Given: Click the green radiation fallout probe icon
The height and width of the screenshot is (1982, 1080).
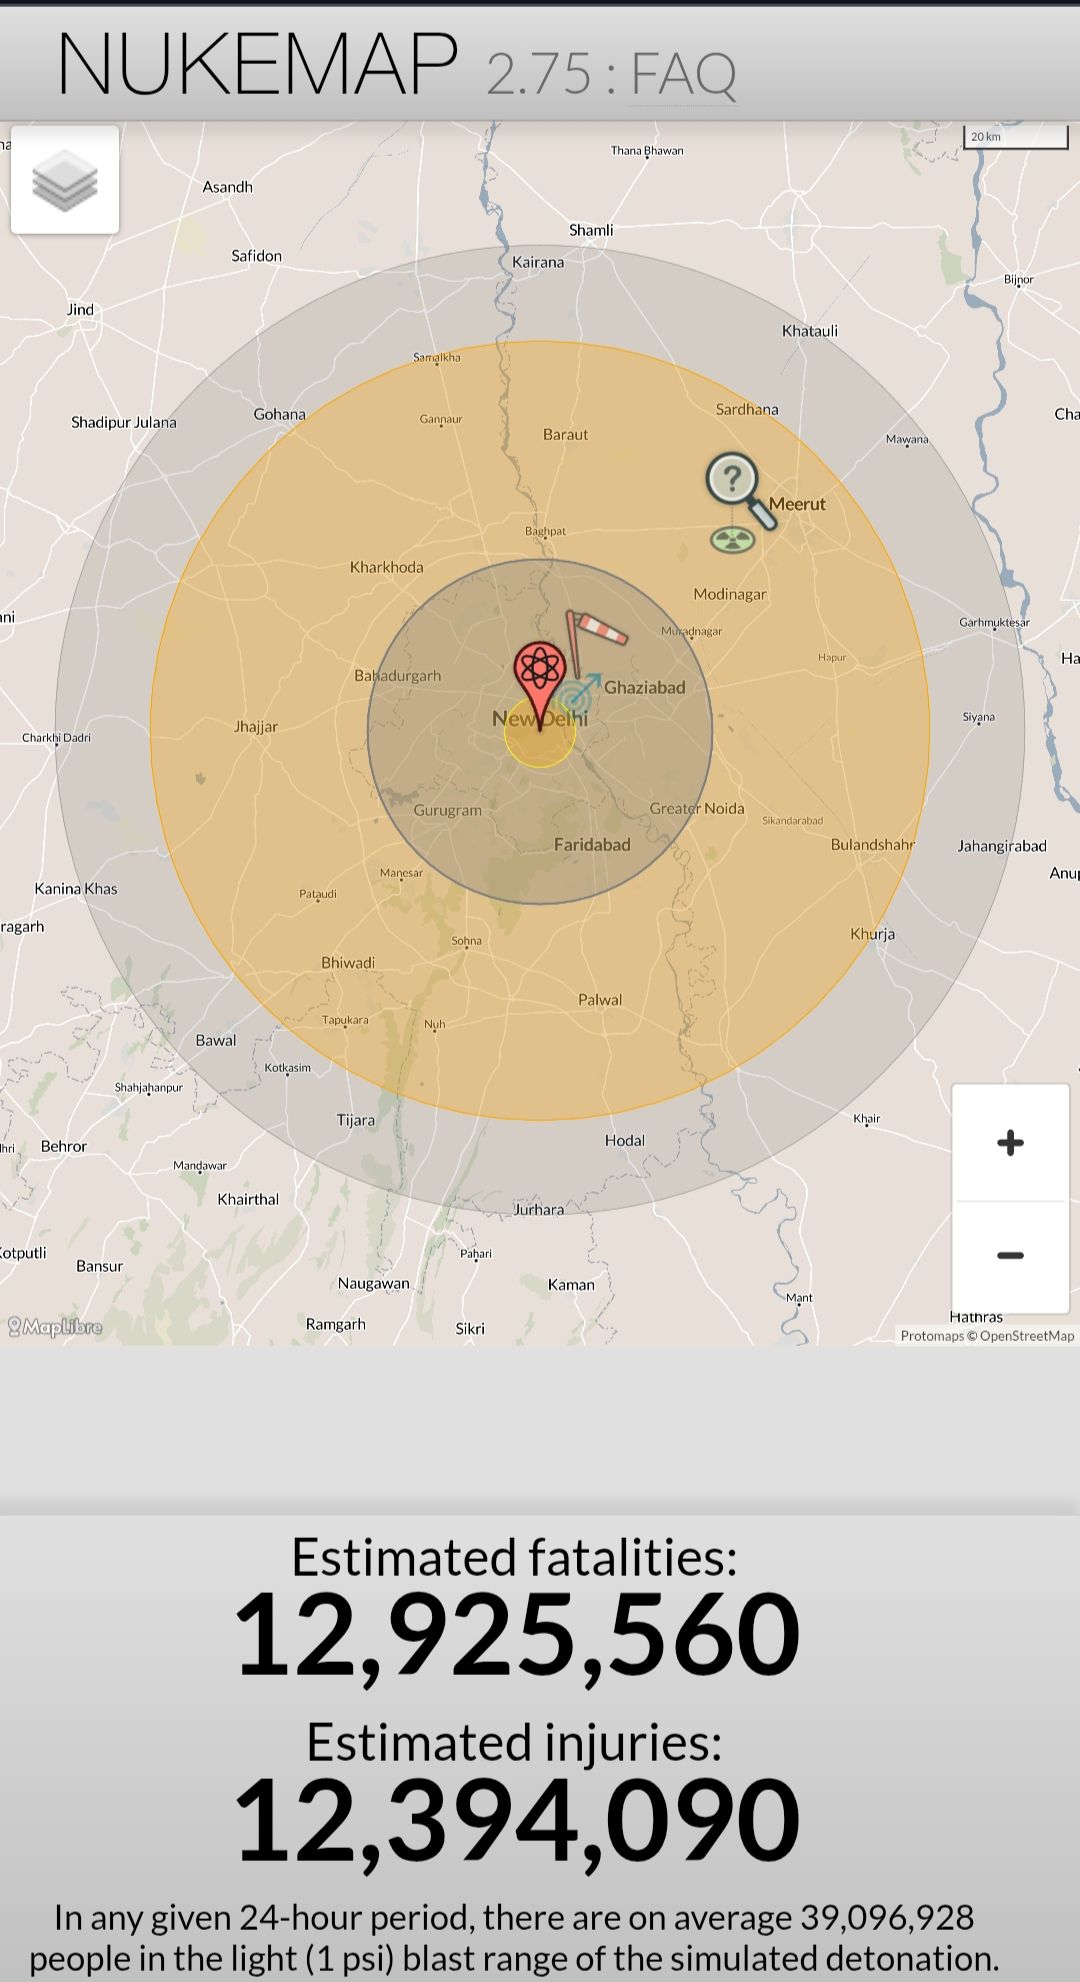Looking at the screenshot, I should 732,541.
